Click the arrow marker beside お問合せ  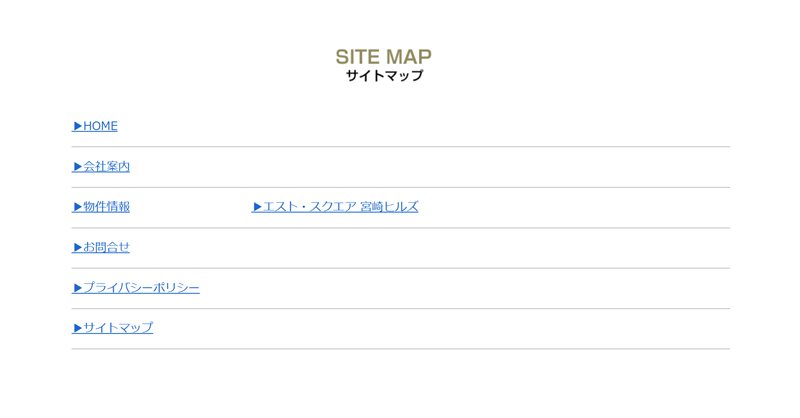pyautogui.click(x=77, y=247)
